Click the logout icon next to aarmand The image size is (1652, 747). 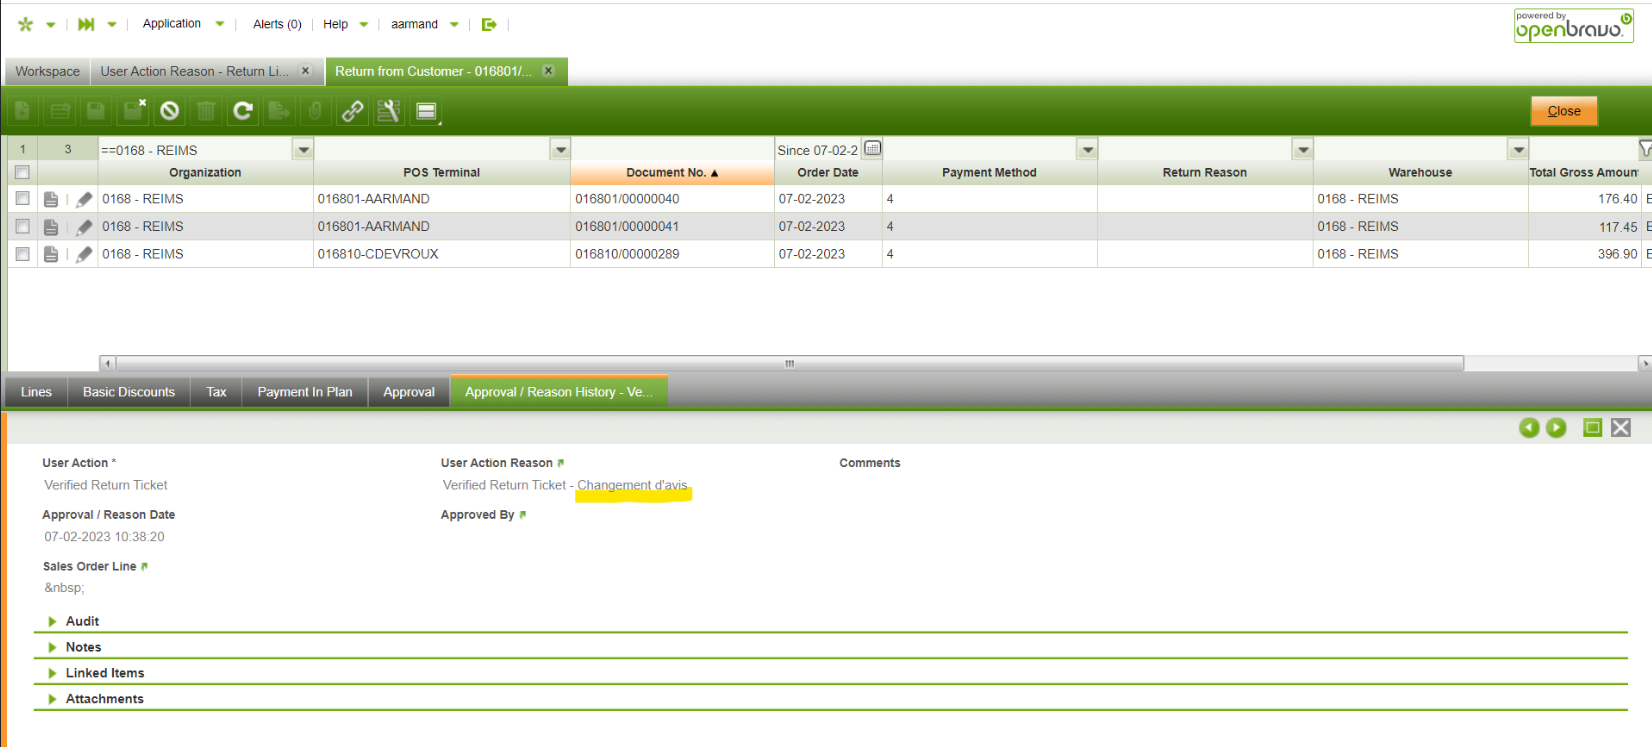tap(489, 24)
